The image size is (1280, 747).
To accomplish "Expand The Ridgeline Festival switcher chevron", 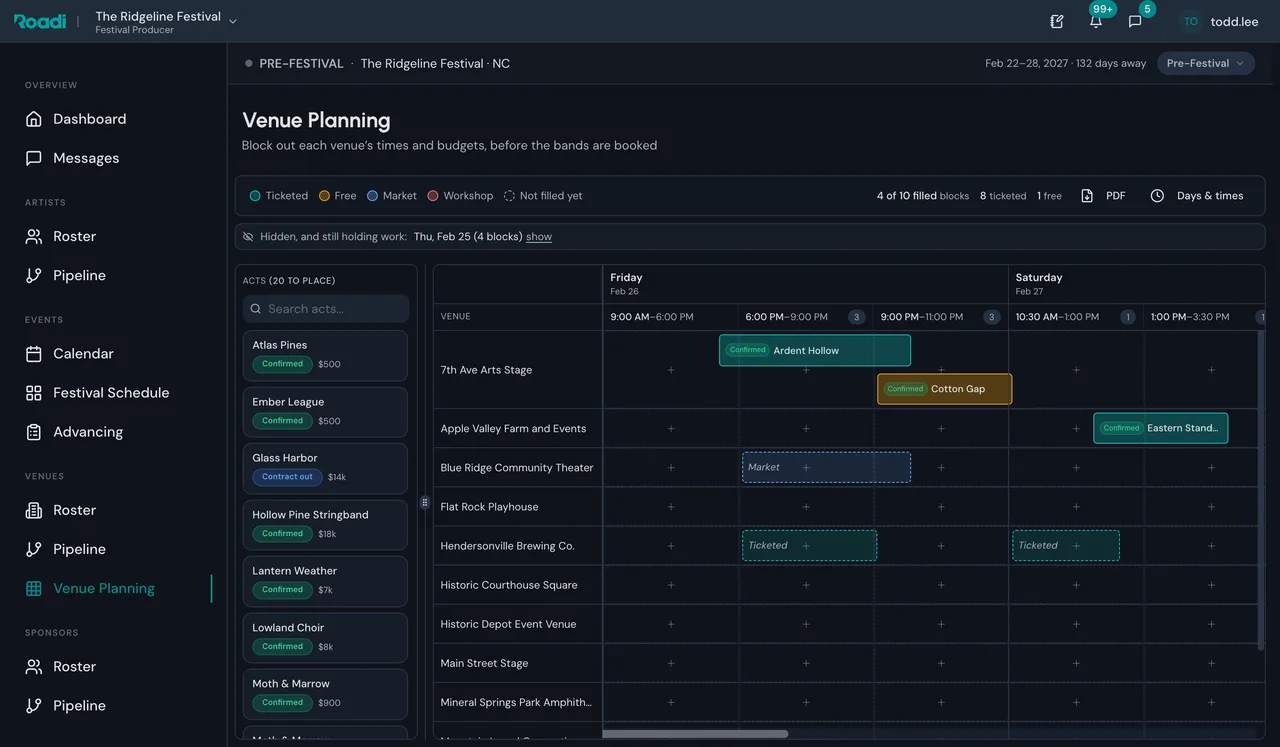I will click(233, 21).
